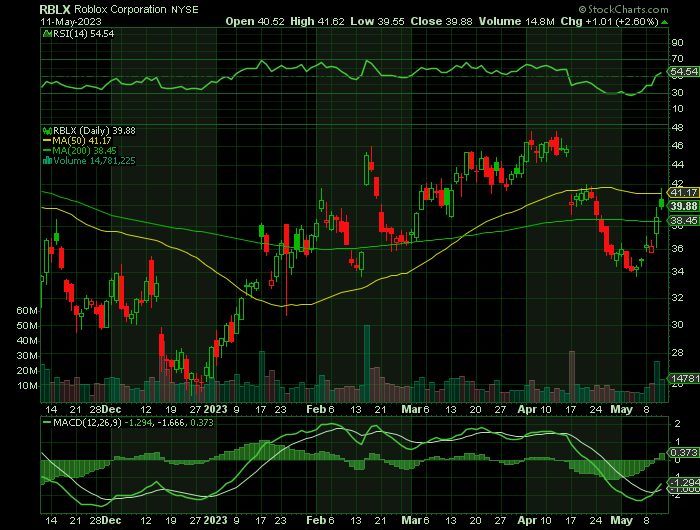Click 2023 on date axis under volume bars

(x=215, y=409)
